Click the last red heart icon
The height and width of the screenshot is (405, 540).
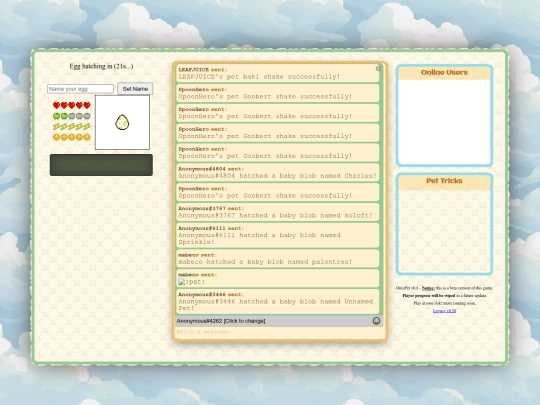pyautogui.click(x=87, y=105)
